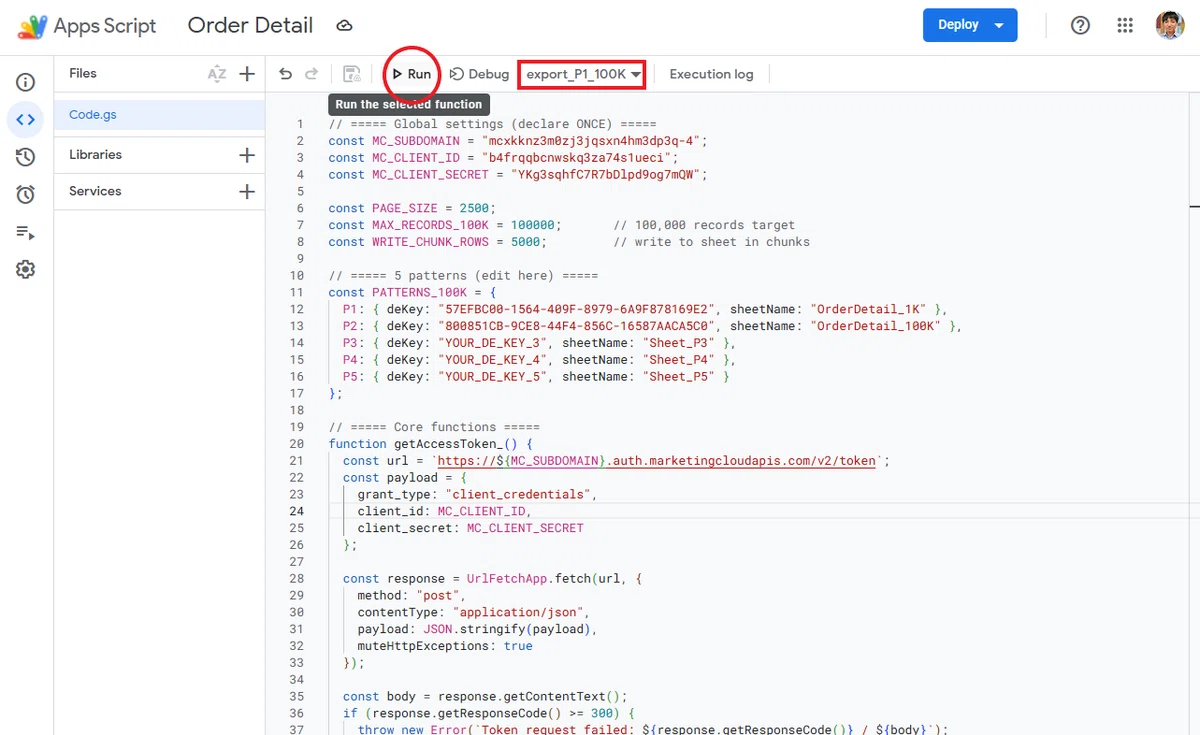The height and width of the screenshot is (735, 1200).
Task: Open the Google apps grid launcher
Action: point(1125,26)
